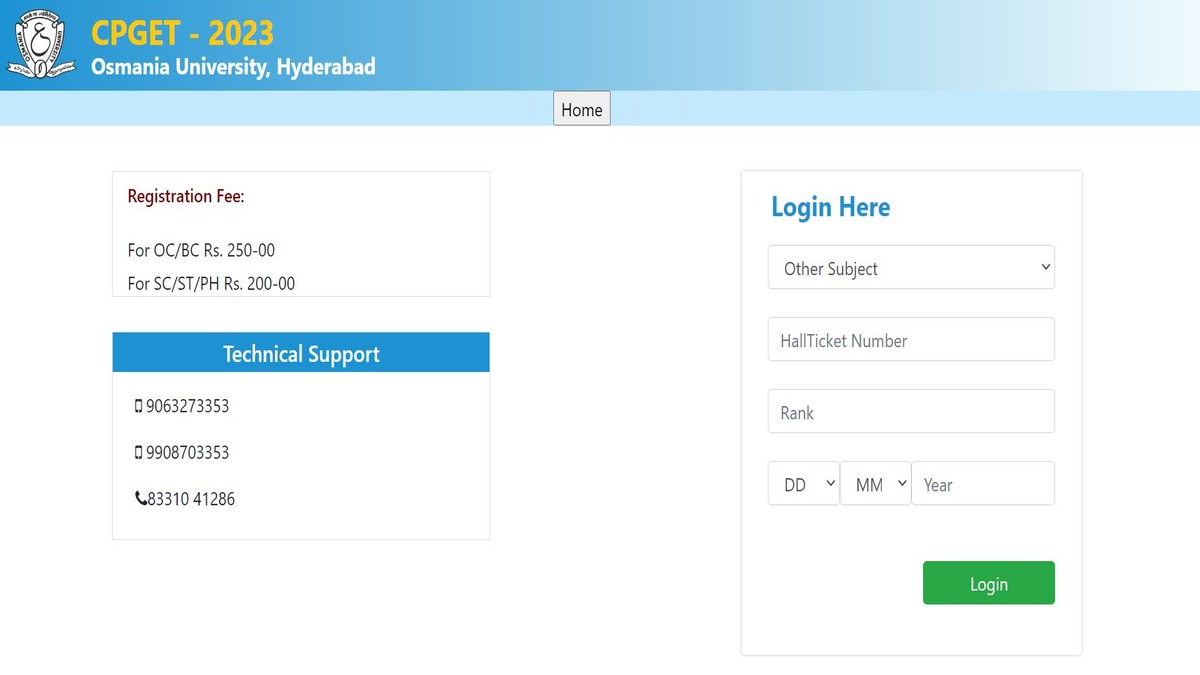Expand the MM month dropdown
Screen dimensions: 1200x675
tap(876, 484)
